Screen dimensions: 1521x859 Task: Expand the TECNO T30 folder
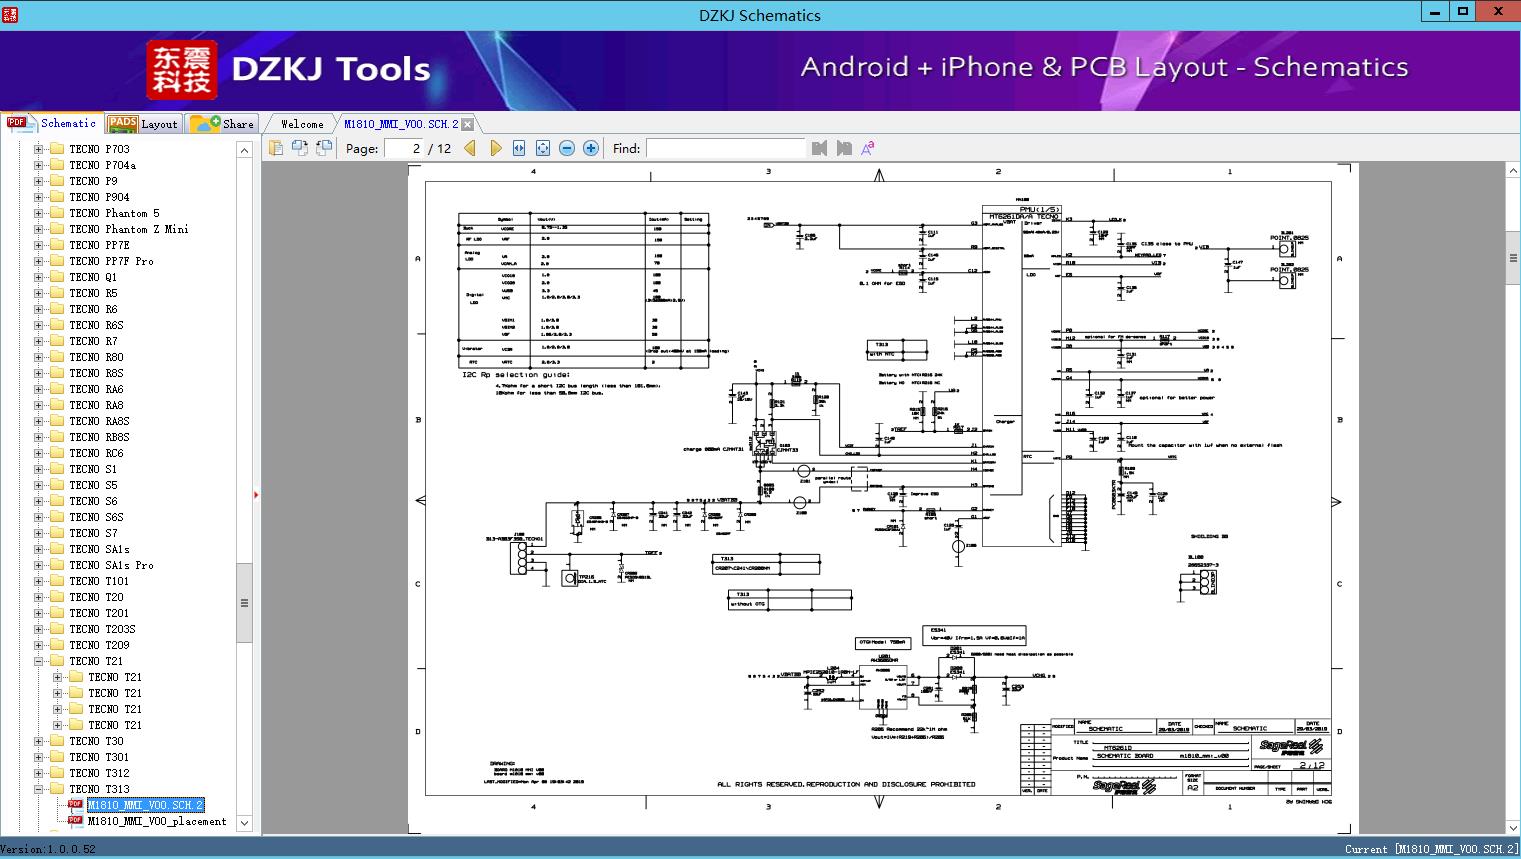click(x=39, y=741)
